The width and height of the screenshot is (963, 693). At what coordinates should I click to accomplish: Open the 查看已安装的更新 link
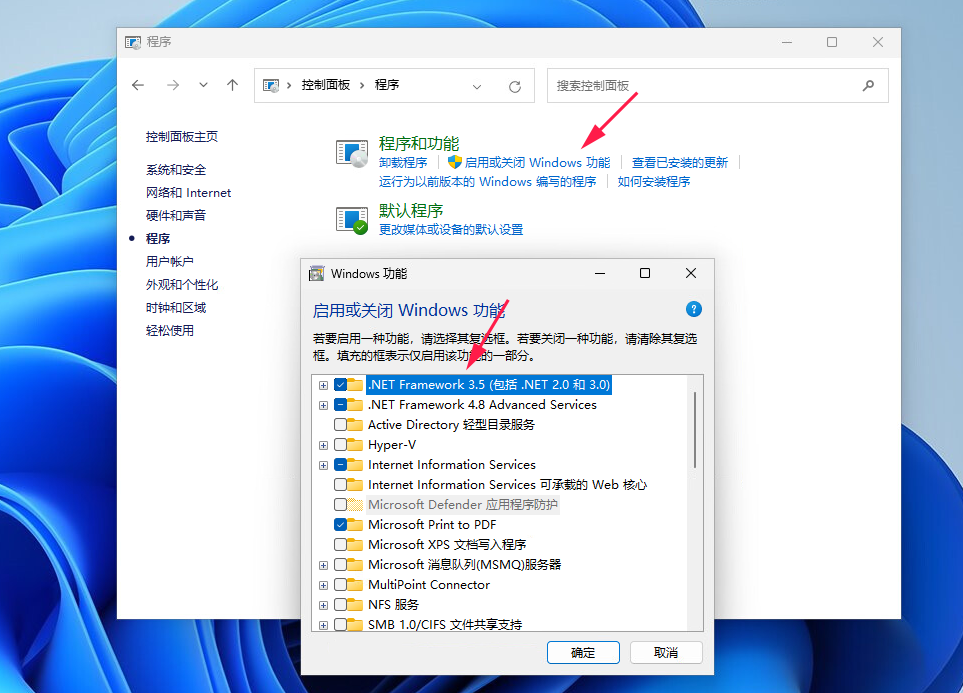pos(680,163)
